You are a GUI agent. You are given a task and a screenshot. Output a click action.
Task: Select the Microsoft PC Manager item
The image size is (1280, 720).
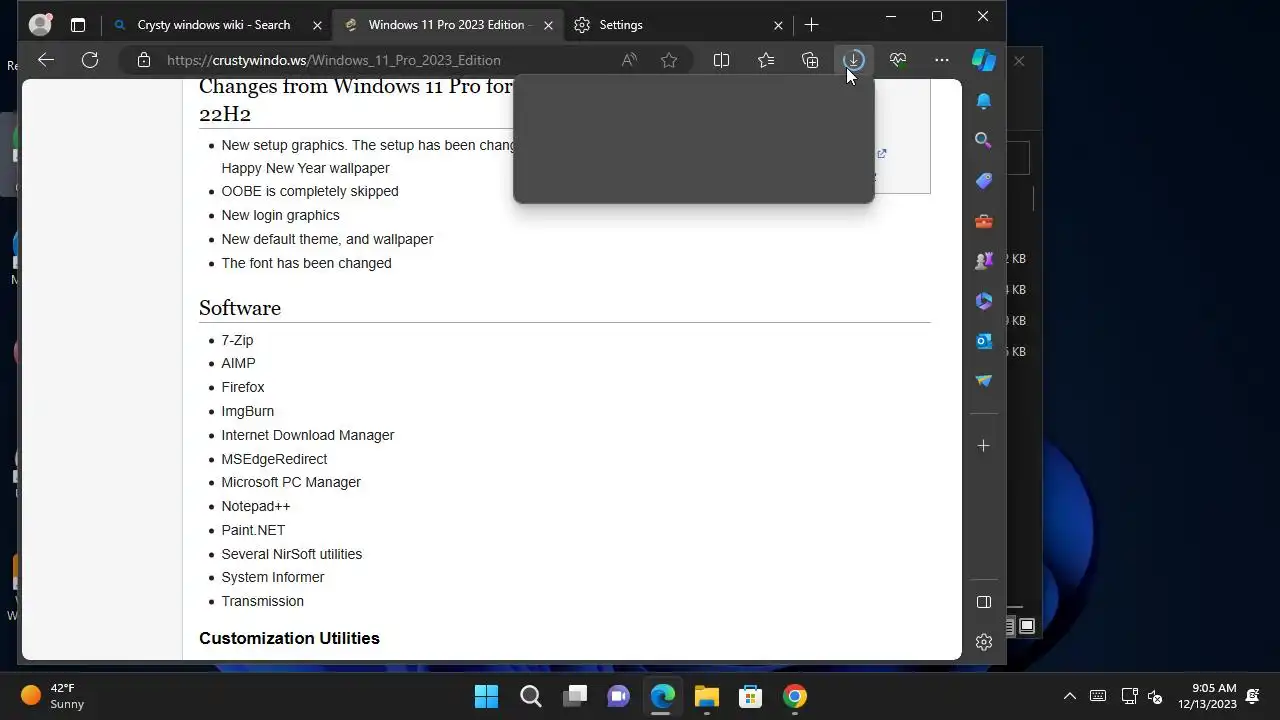(291, 482)
